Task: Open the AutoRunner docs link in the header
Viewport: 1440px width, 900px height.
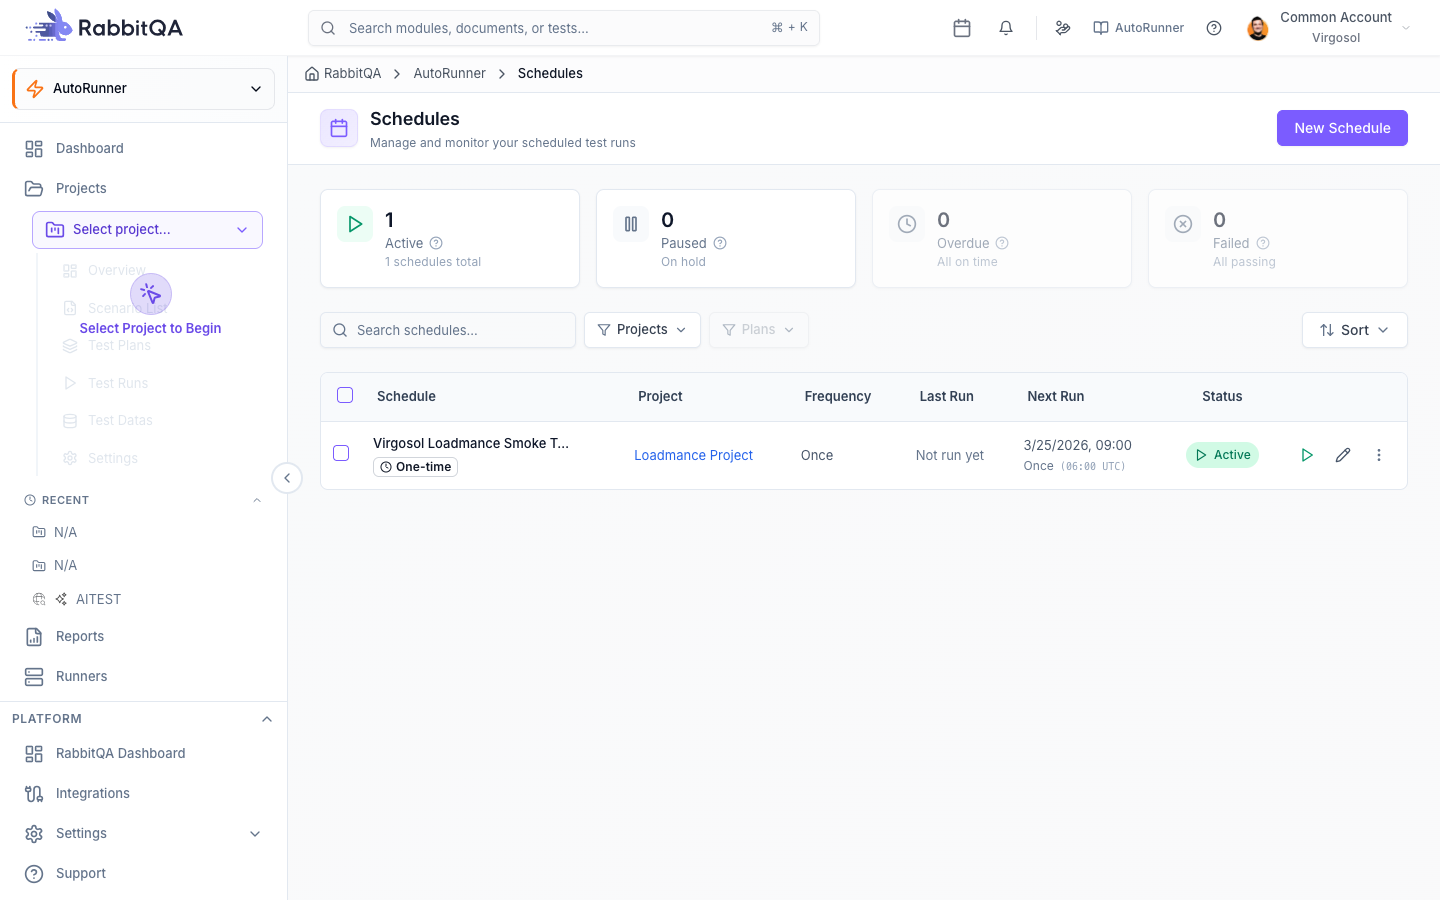Action: (x=1138, y=28)
